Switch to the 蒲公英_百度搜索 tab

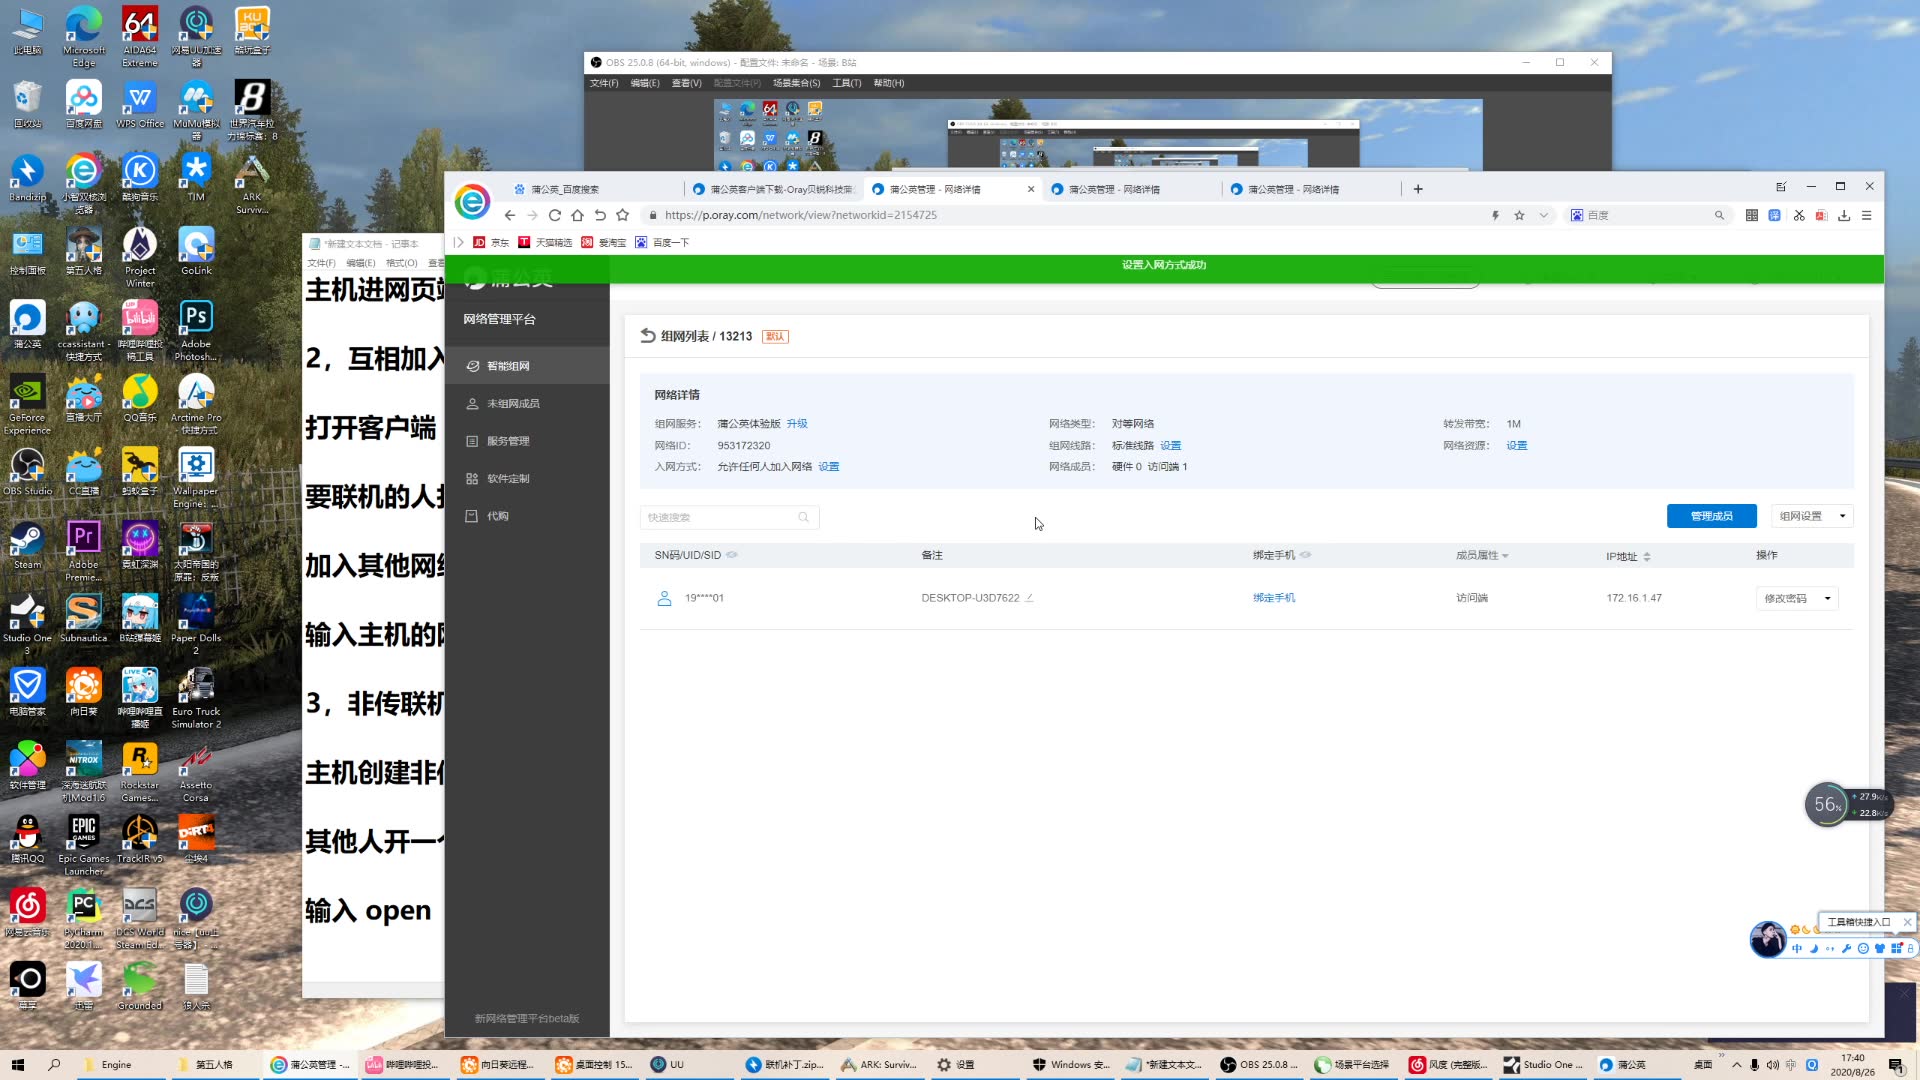(565, 189)
